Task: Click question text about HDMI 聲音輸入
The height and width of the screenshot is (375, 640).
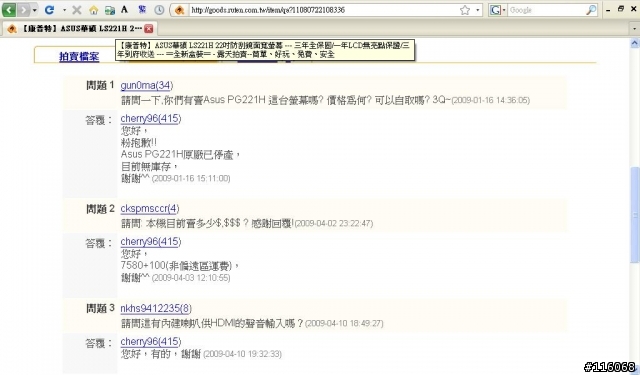Action: pyautogui.click(x=212, y=324)
